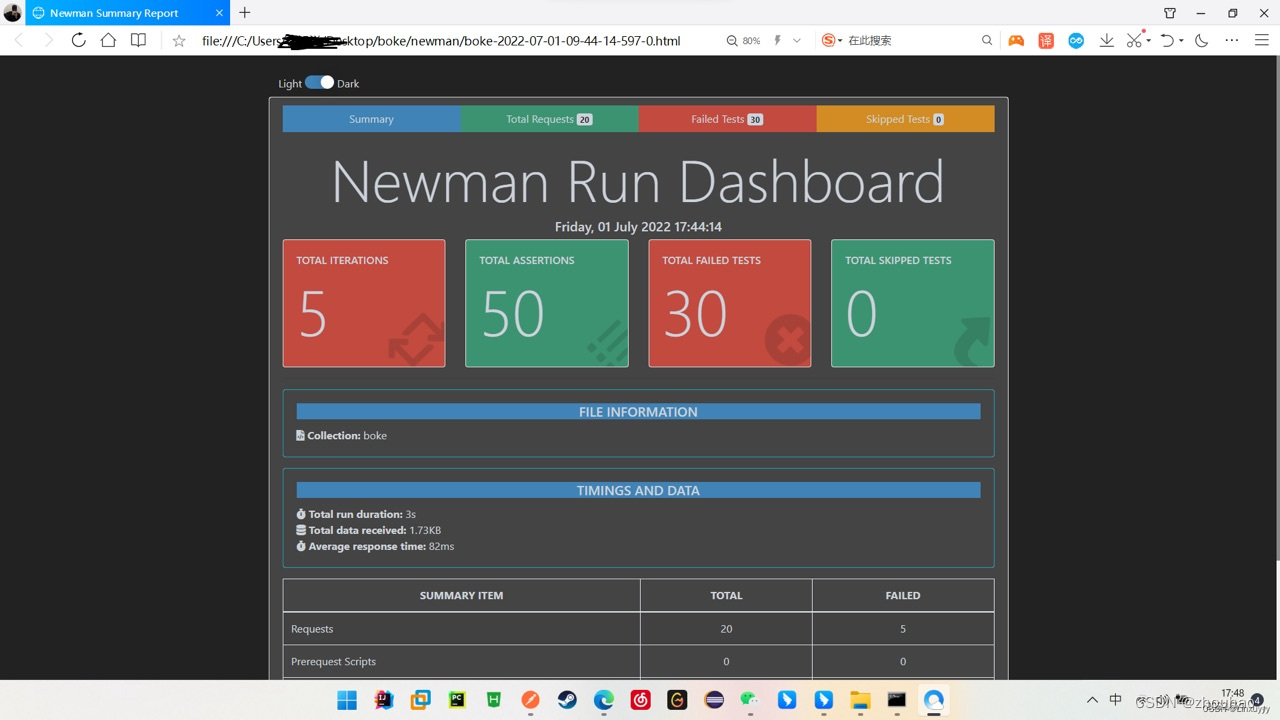This screenshot has width=1280, height=720.
Task: Open the Total Requests tab
Action: (549, 119)
